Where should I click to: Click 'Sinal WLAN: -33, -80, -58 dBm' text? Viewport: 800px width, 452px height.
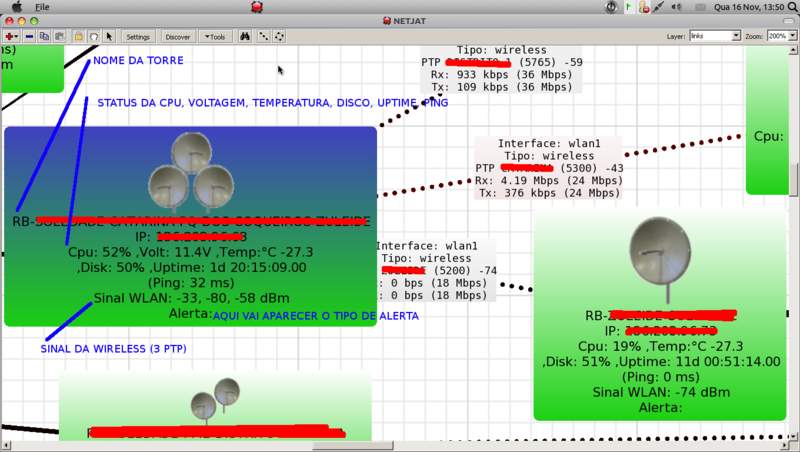[x=191, y=298]
